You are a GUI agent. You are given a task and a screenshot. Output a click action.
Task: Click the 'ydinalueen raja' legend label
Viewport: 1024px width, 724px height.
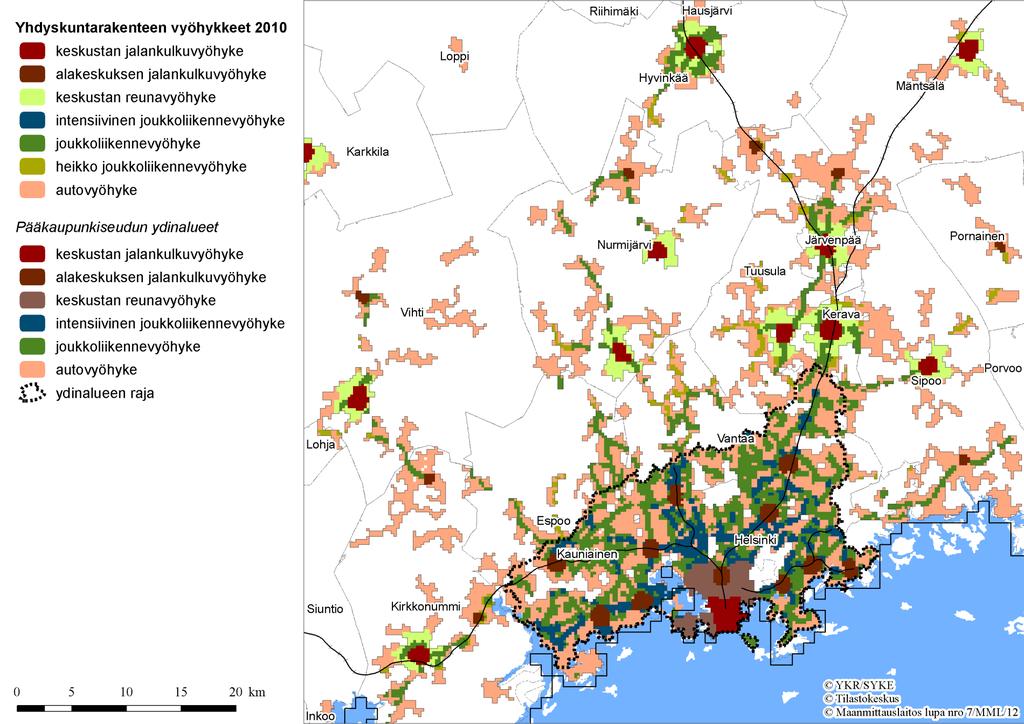[104, 394]
